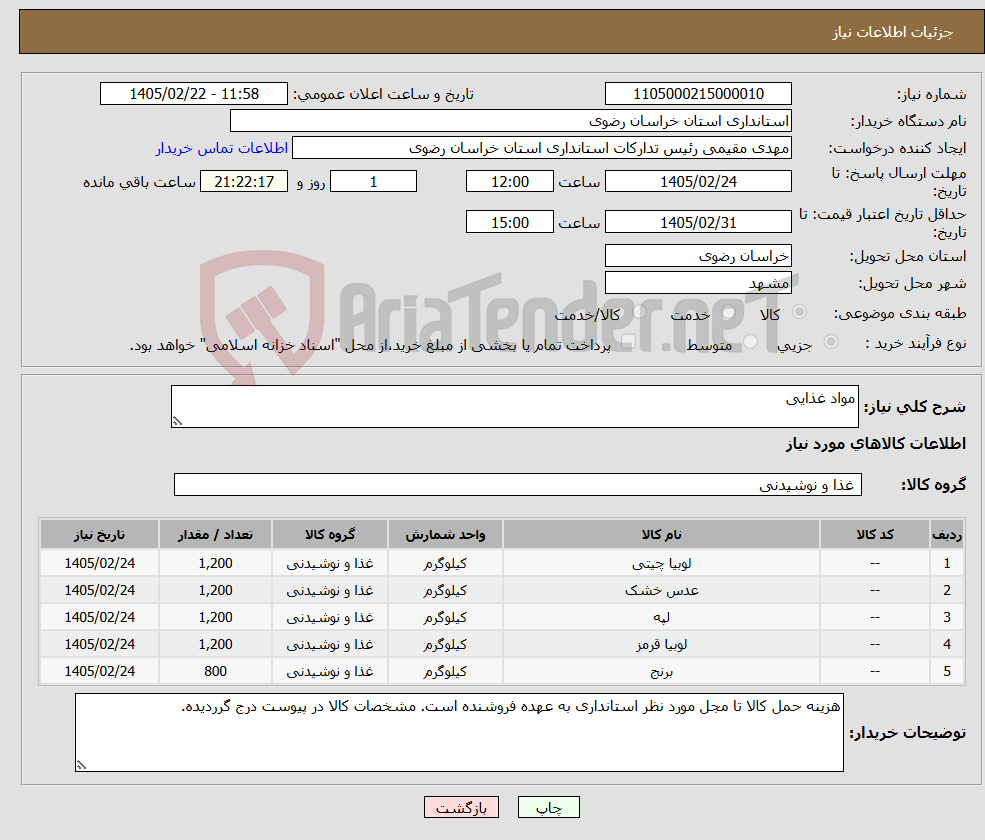
Task: Click the quantity 800 cell
Action: click(x=215, y=672)
